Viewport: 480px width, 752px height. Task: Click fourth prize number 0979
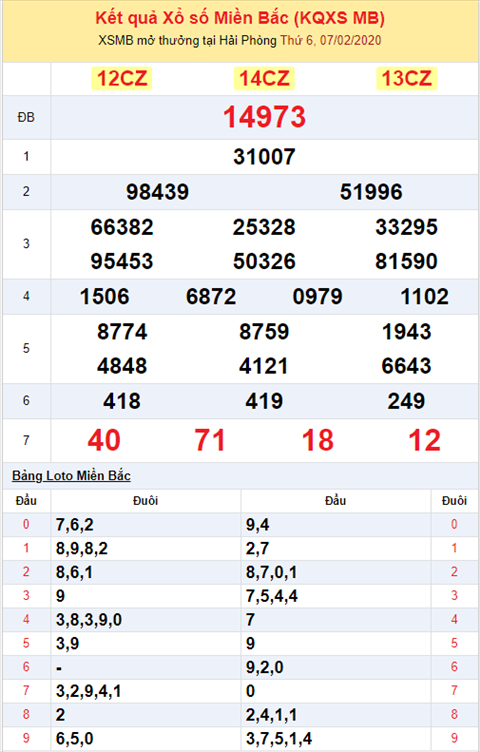317,296
